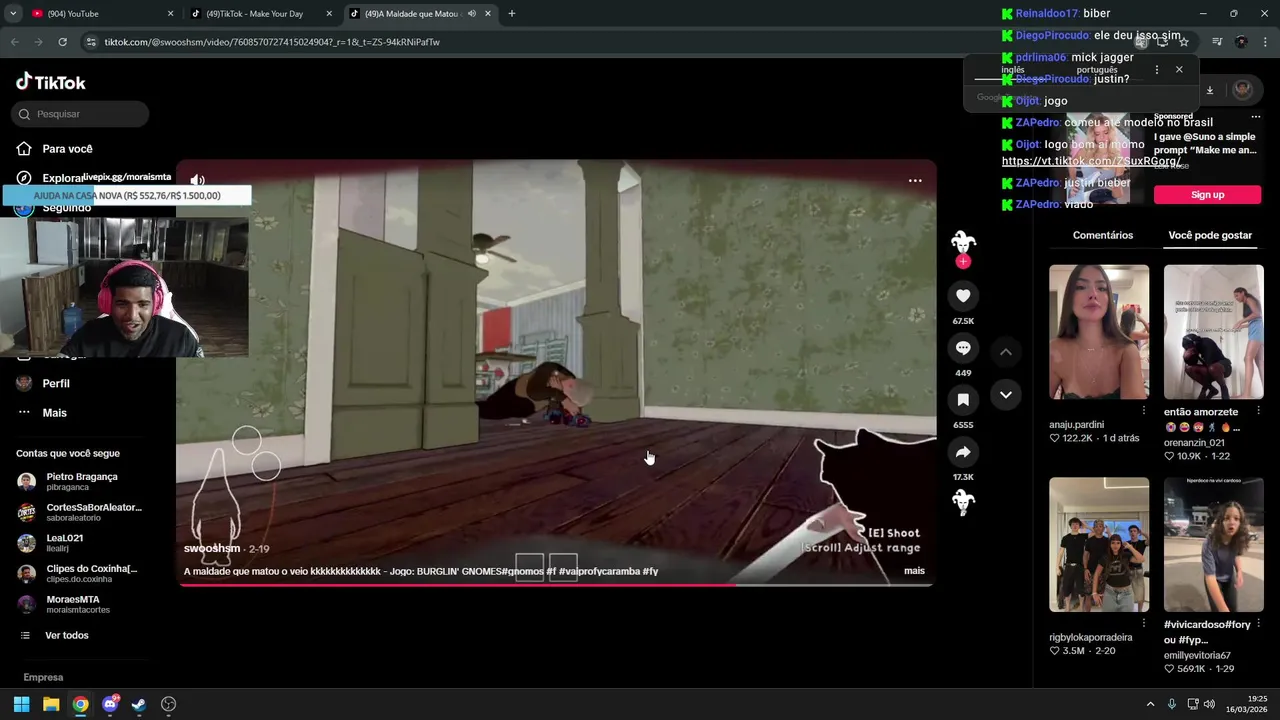Mute the active tab's audio
1280x720 pixels.
472,14
